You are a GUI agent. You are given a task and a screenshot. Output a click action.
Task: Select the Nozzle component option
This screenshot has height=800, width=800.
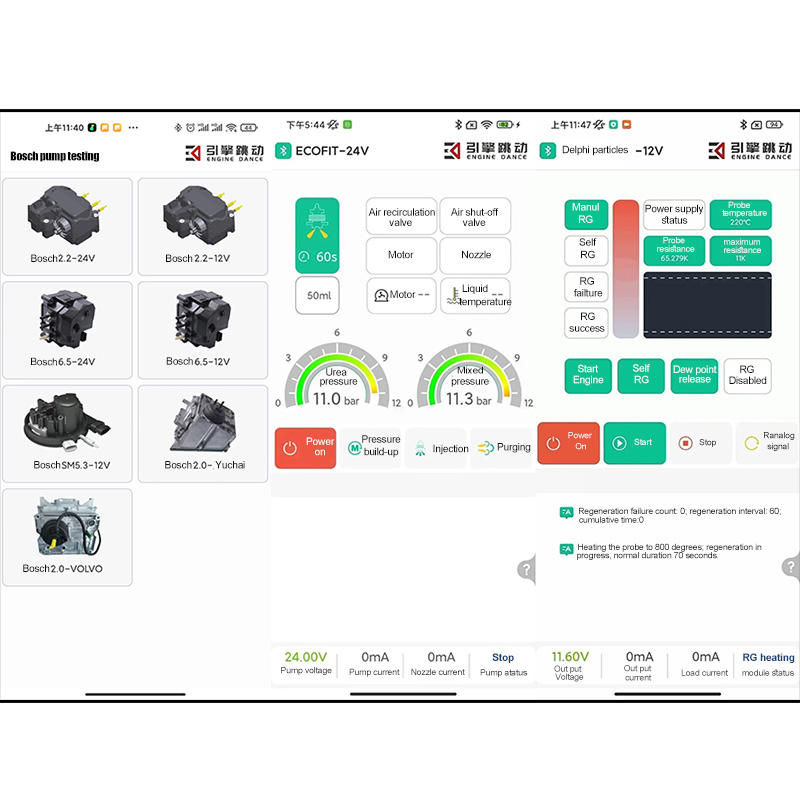tap(475, 255)
